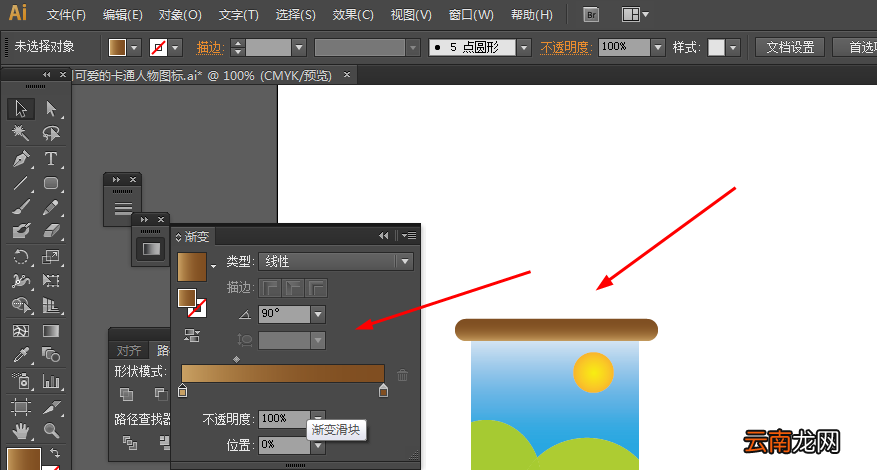Screen dimensions: 877x470
Task: Select the left gradient stop
Action: pos(182,391)
